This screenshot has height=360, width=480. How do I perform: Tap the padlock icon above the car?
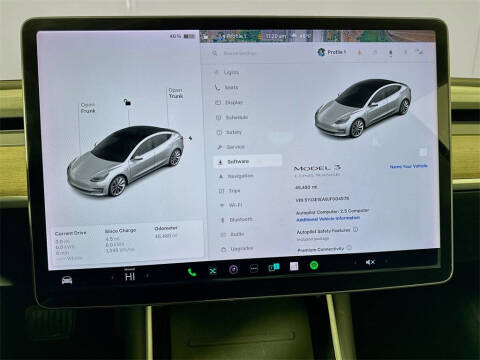click(127, 102)
